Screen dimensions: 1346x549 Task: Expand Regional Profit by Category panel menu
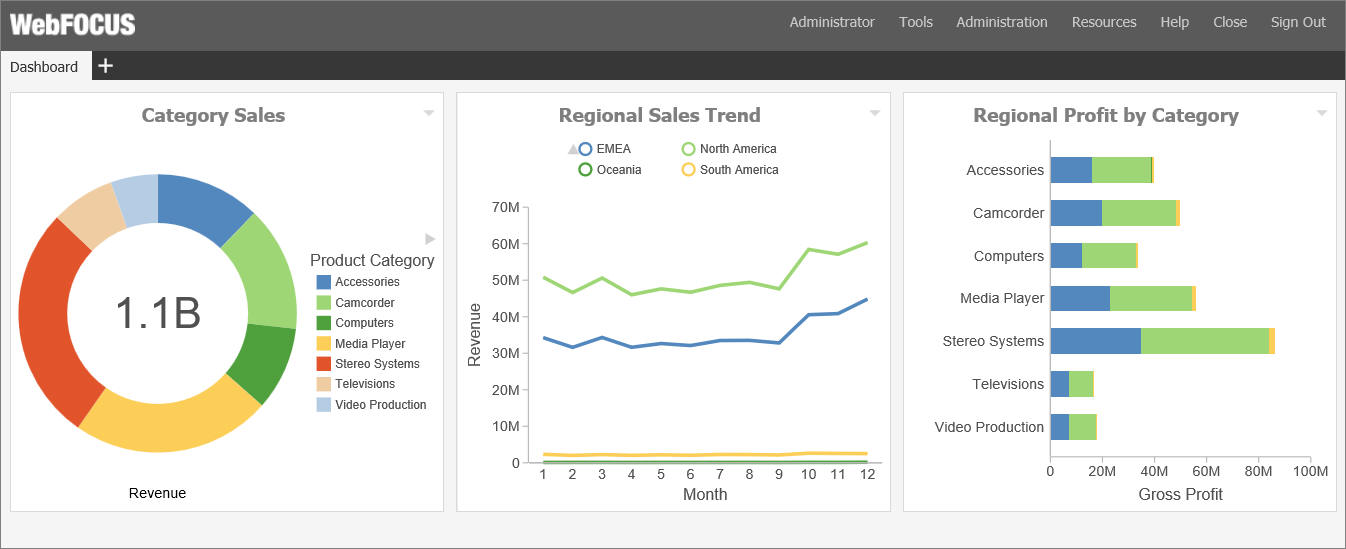pyautogui.click(x=1322, y=113)
